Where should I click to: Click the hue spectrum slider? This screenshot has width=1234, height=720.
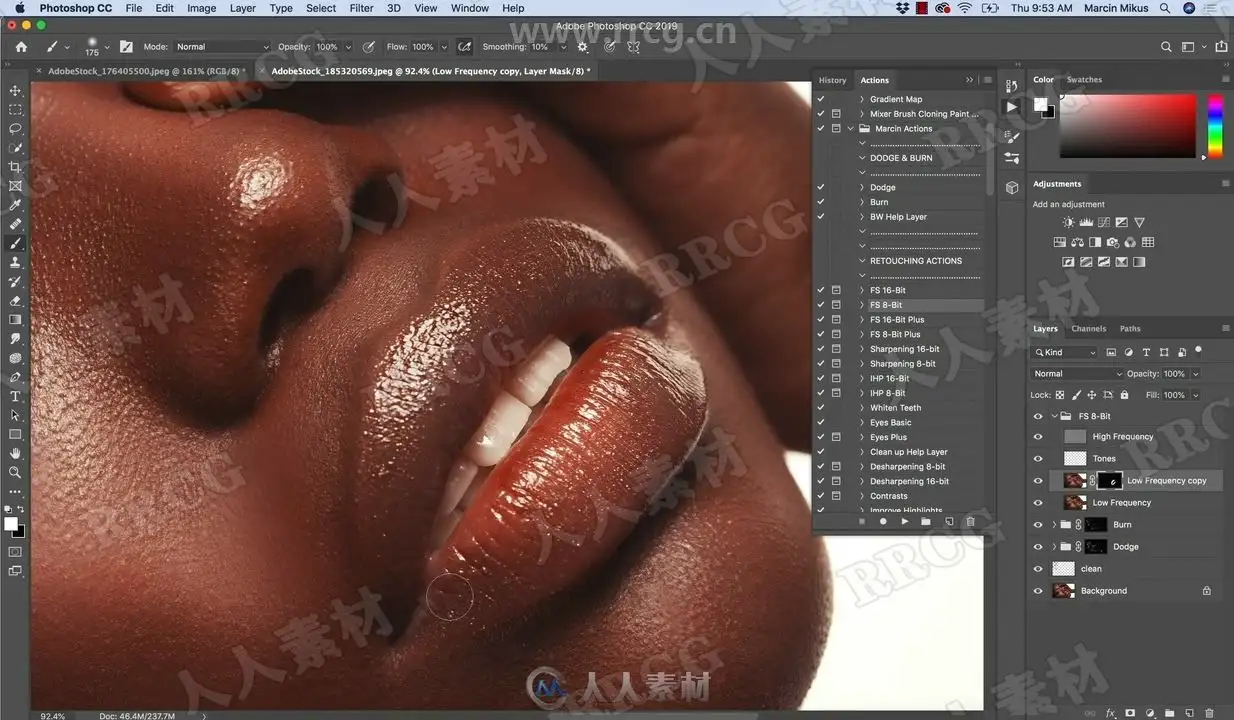1215,126
